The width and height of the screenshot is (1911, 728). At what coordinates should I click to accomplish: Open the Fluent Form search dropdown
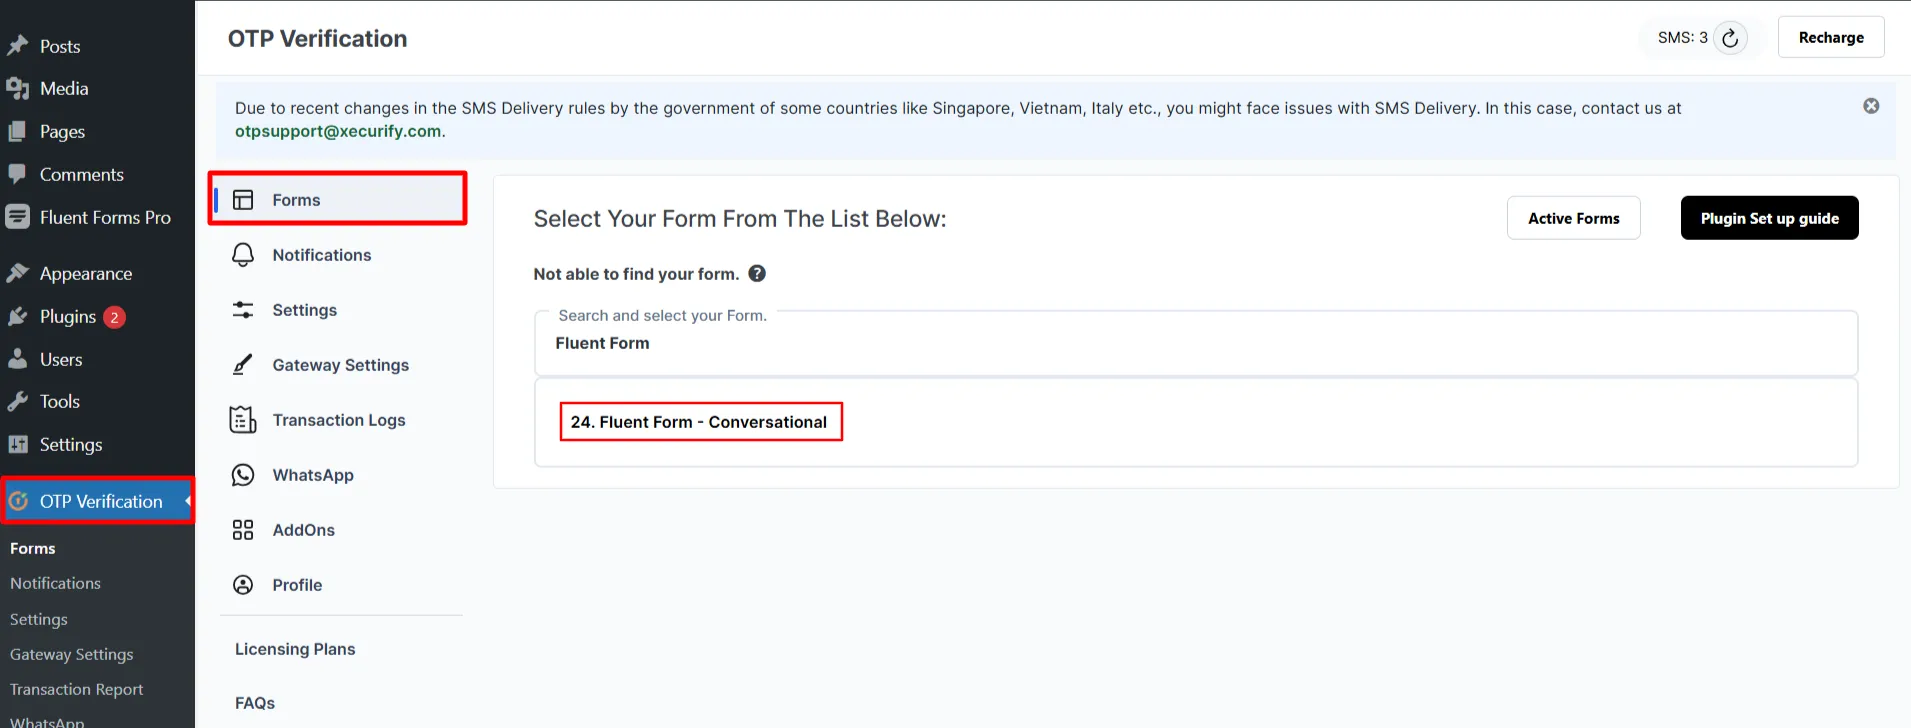[x=1195, y=343]
